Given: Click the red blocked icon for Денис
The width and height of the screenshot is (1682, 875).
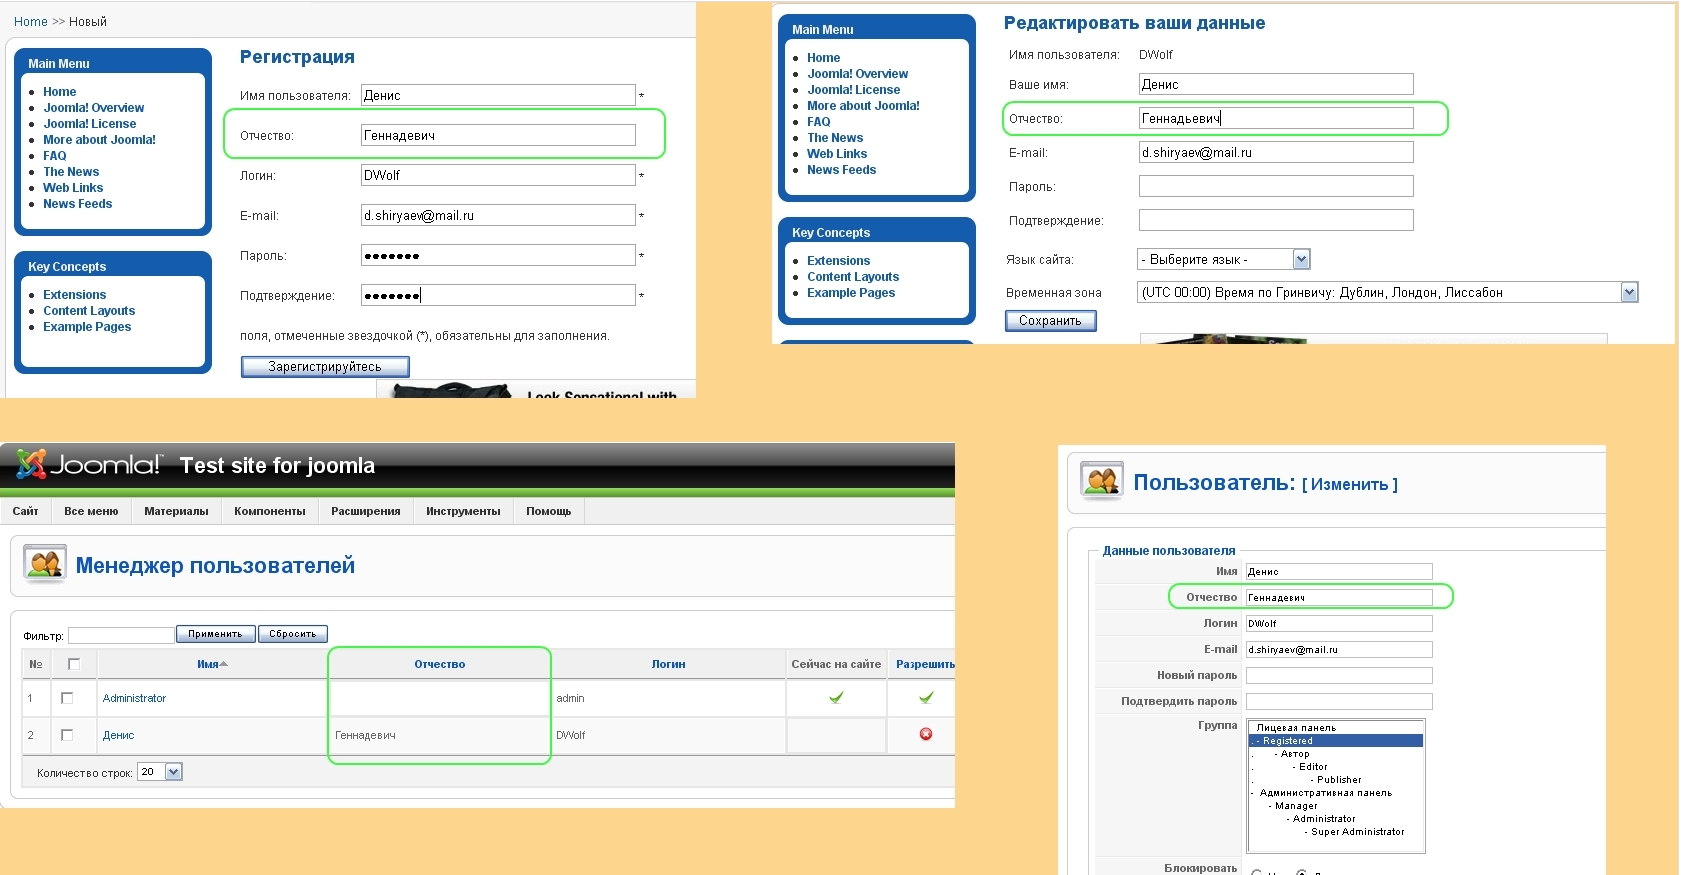Looking at the screenshot, I should tap(926, 735).
